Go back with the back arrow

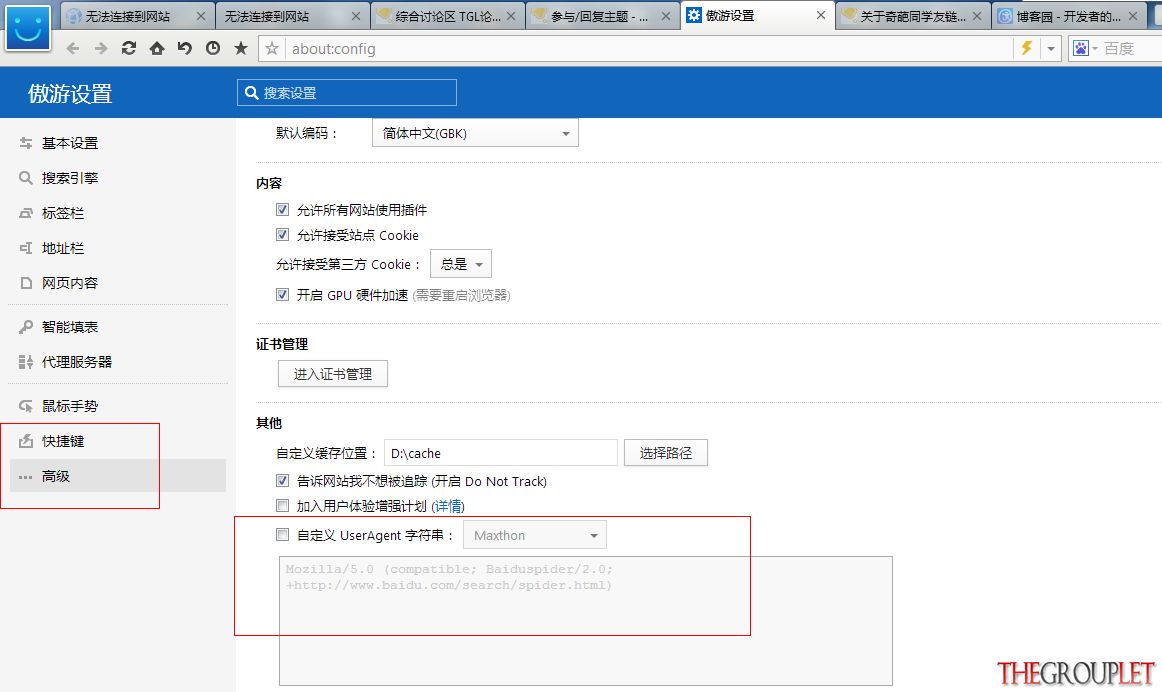[73, 49]
